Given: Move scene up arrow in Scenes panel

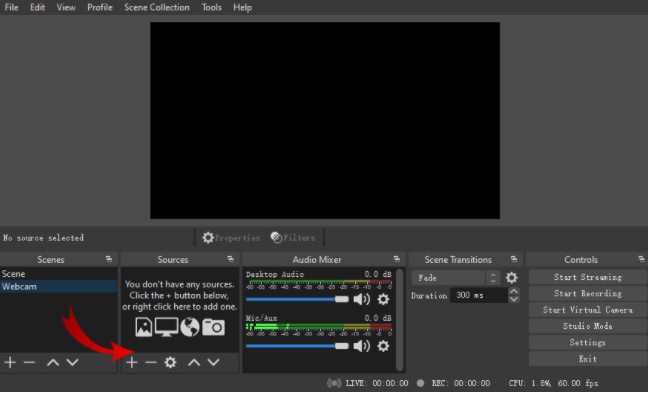Looking at the screenshot, I should click(x=53, y=363).
